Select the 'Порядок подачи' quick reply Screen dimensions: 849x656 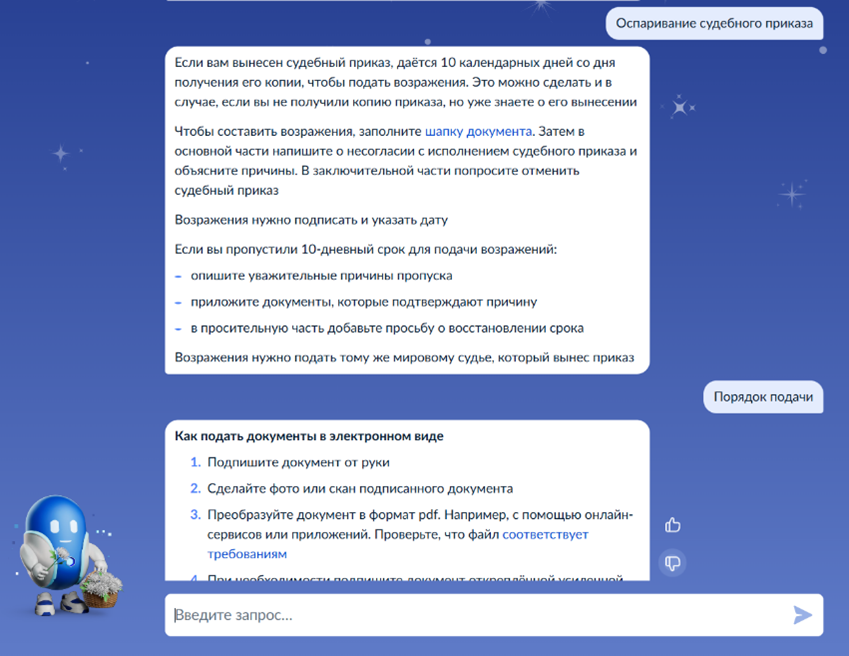(x=763, y=397)
